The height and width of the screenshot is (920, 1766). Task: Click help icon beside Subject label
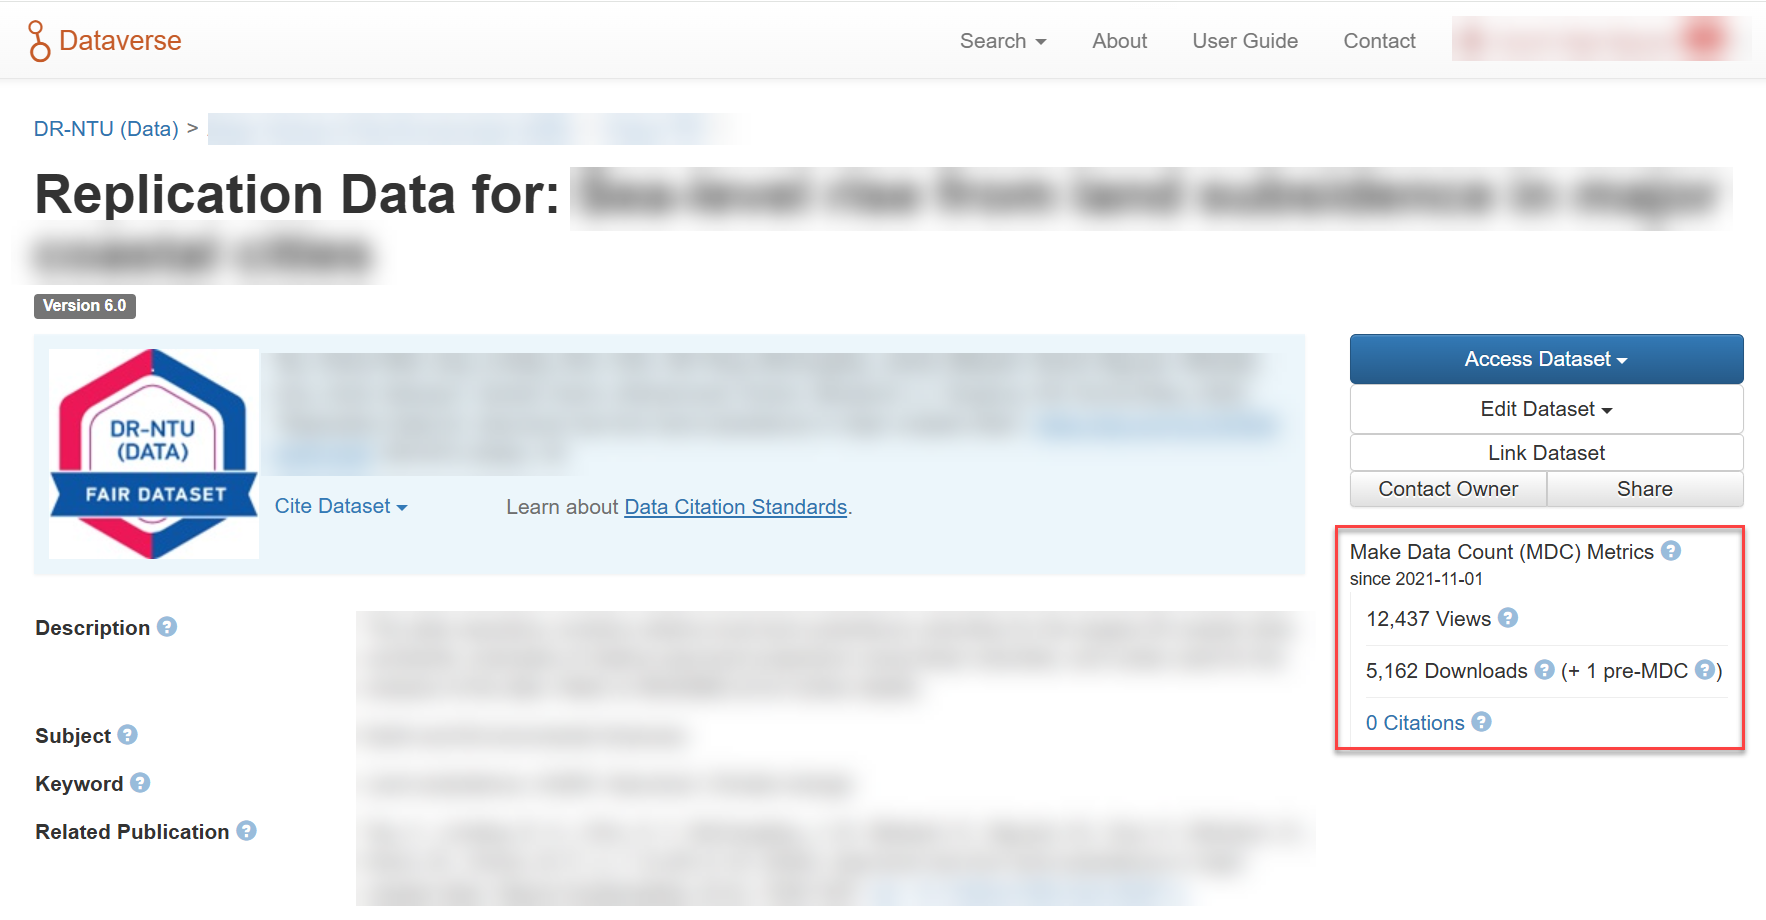tap(127, 735)
